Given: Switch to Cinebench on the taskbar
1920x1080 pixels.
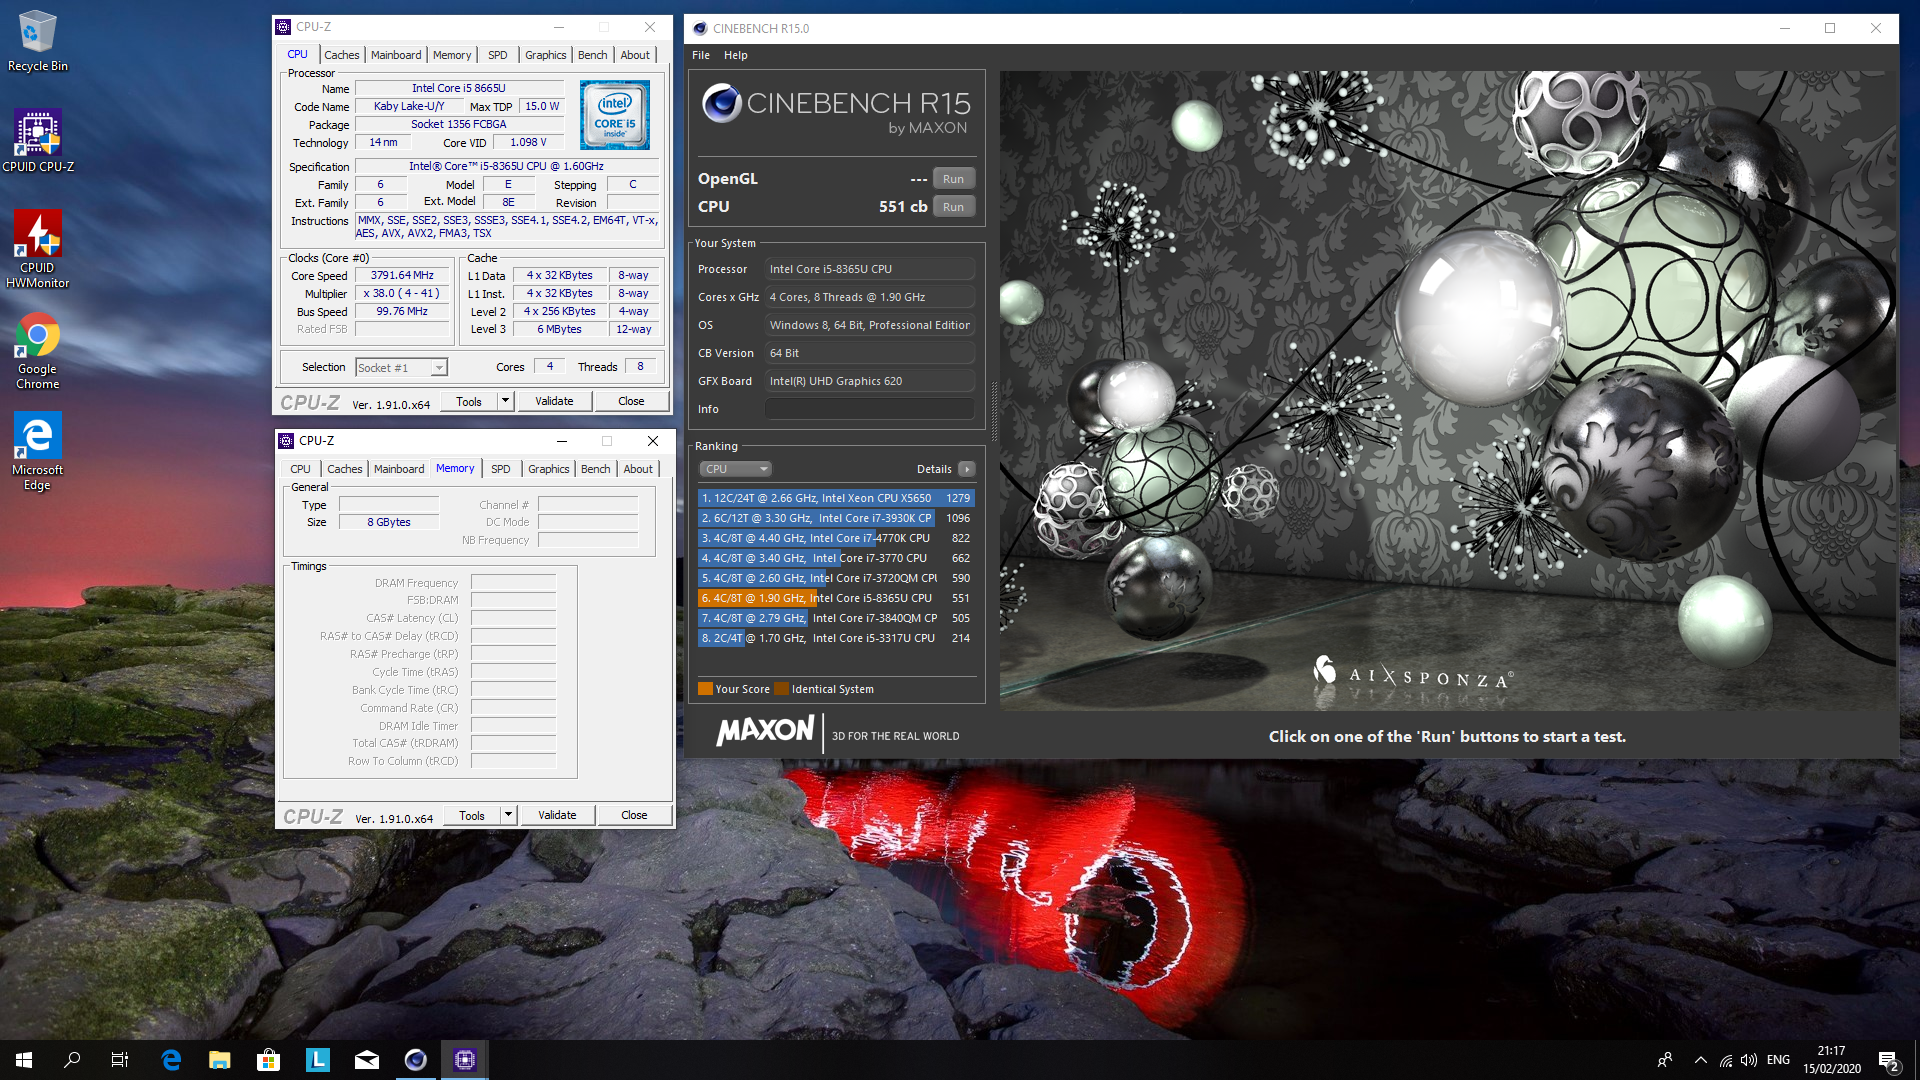Looking at the screenshot, I should [416, 1060].
